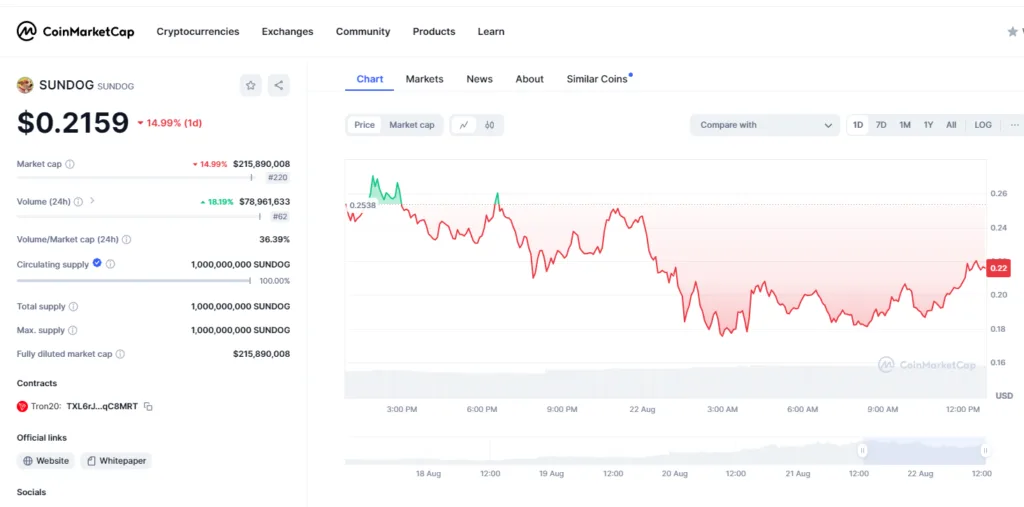Open the Cryptocurrencies menu
The image size is (1024, 507).
[x=198, y=31]
